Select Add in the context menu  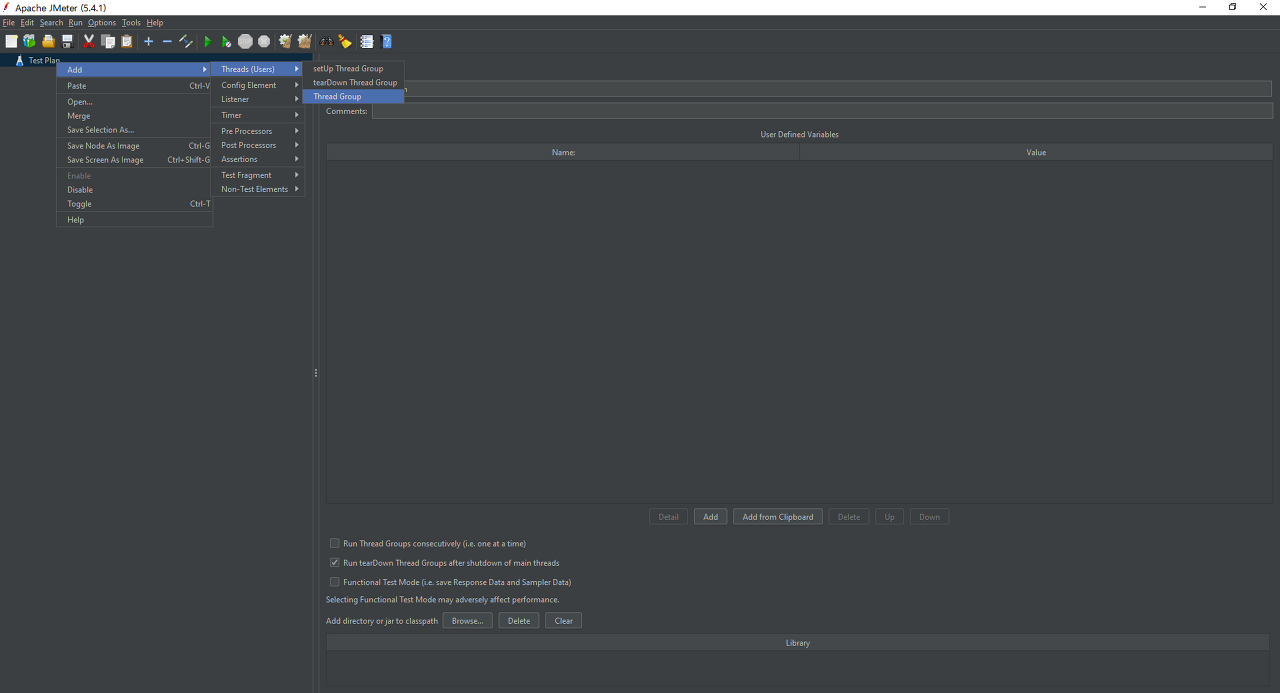click(x=135, y=70)
